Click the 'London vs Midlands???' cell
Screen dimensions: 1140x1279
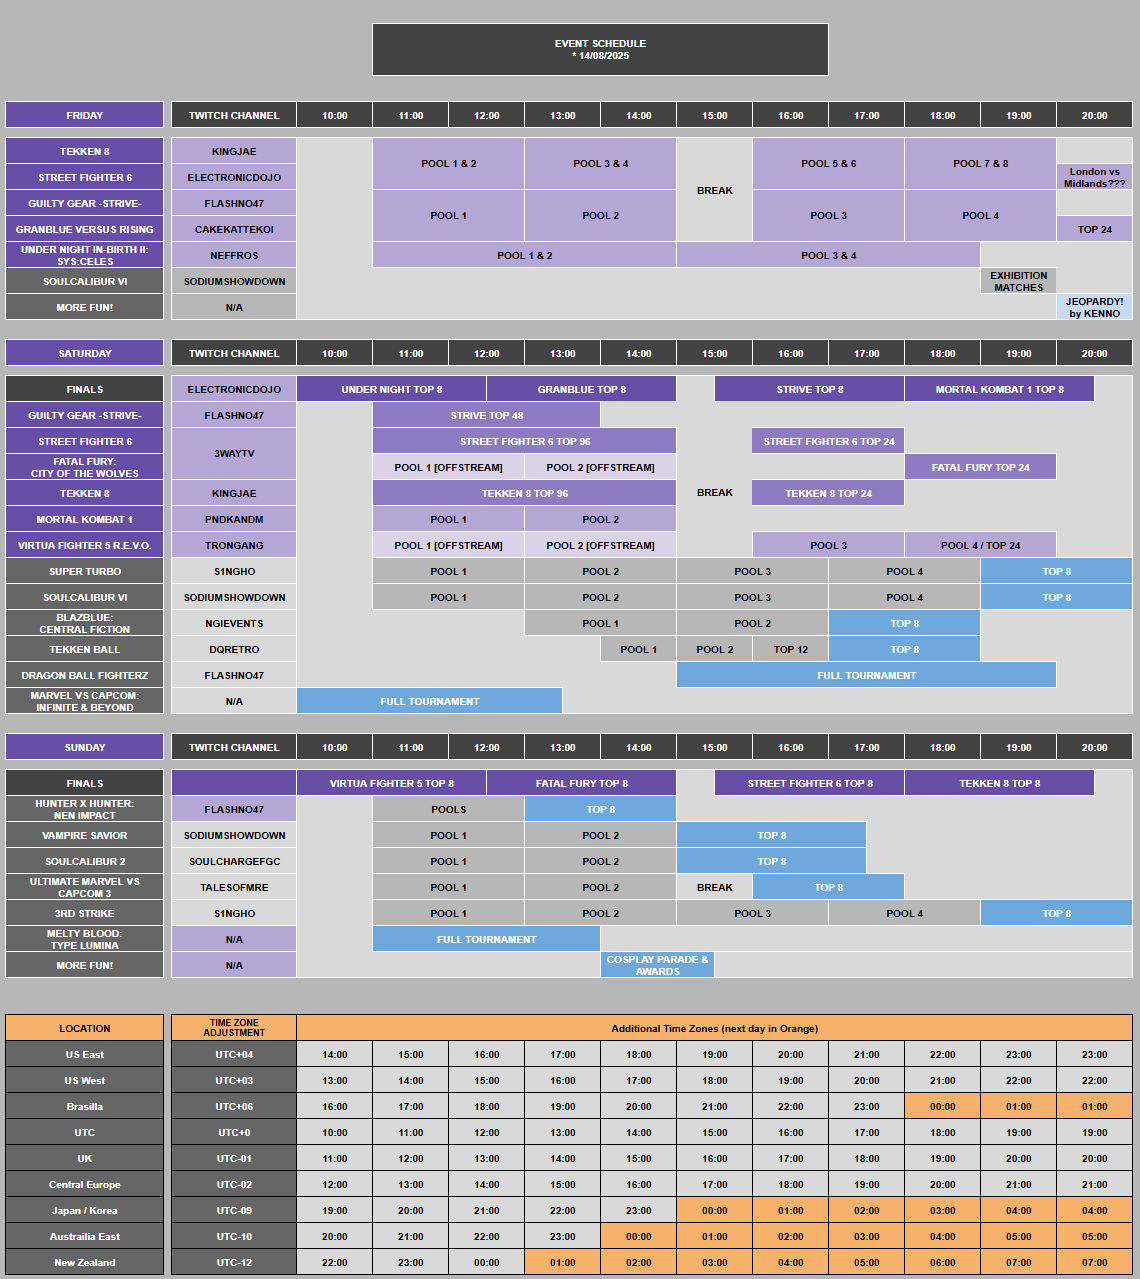pos(1094,177)
